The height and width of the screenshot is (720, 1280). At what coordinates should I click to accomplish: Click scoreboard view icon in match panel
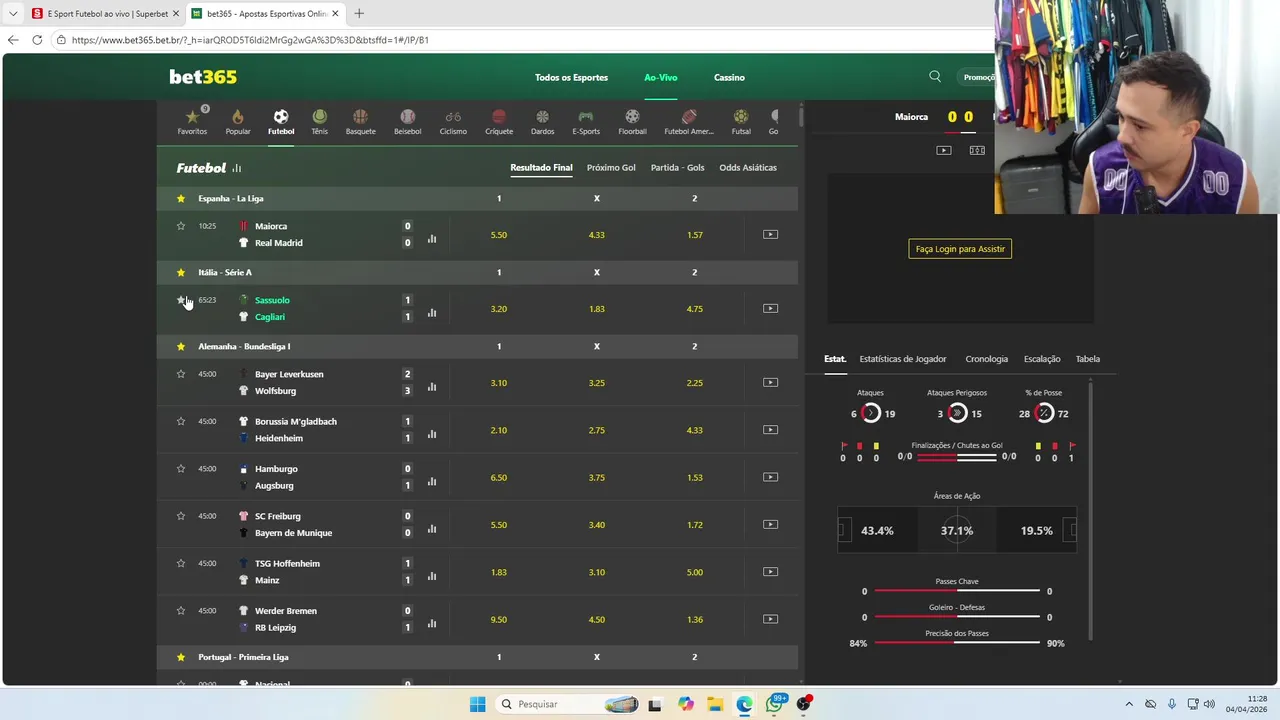point(977,150)
